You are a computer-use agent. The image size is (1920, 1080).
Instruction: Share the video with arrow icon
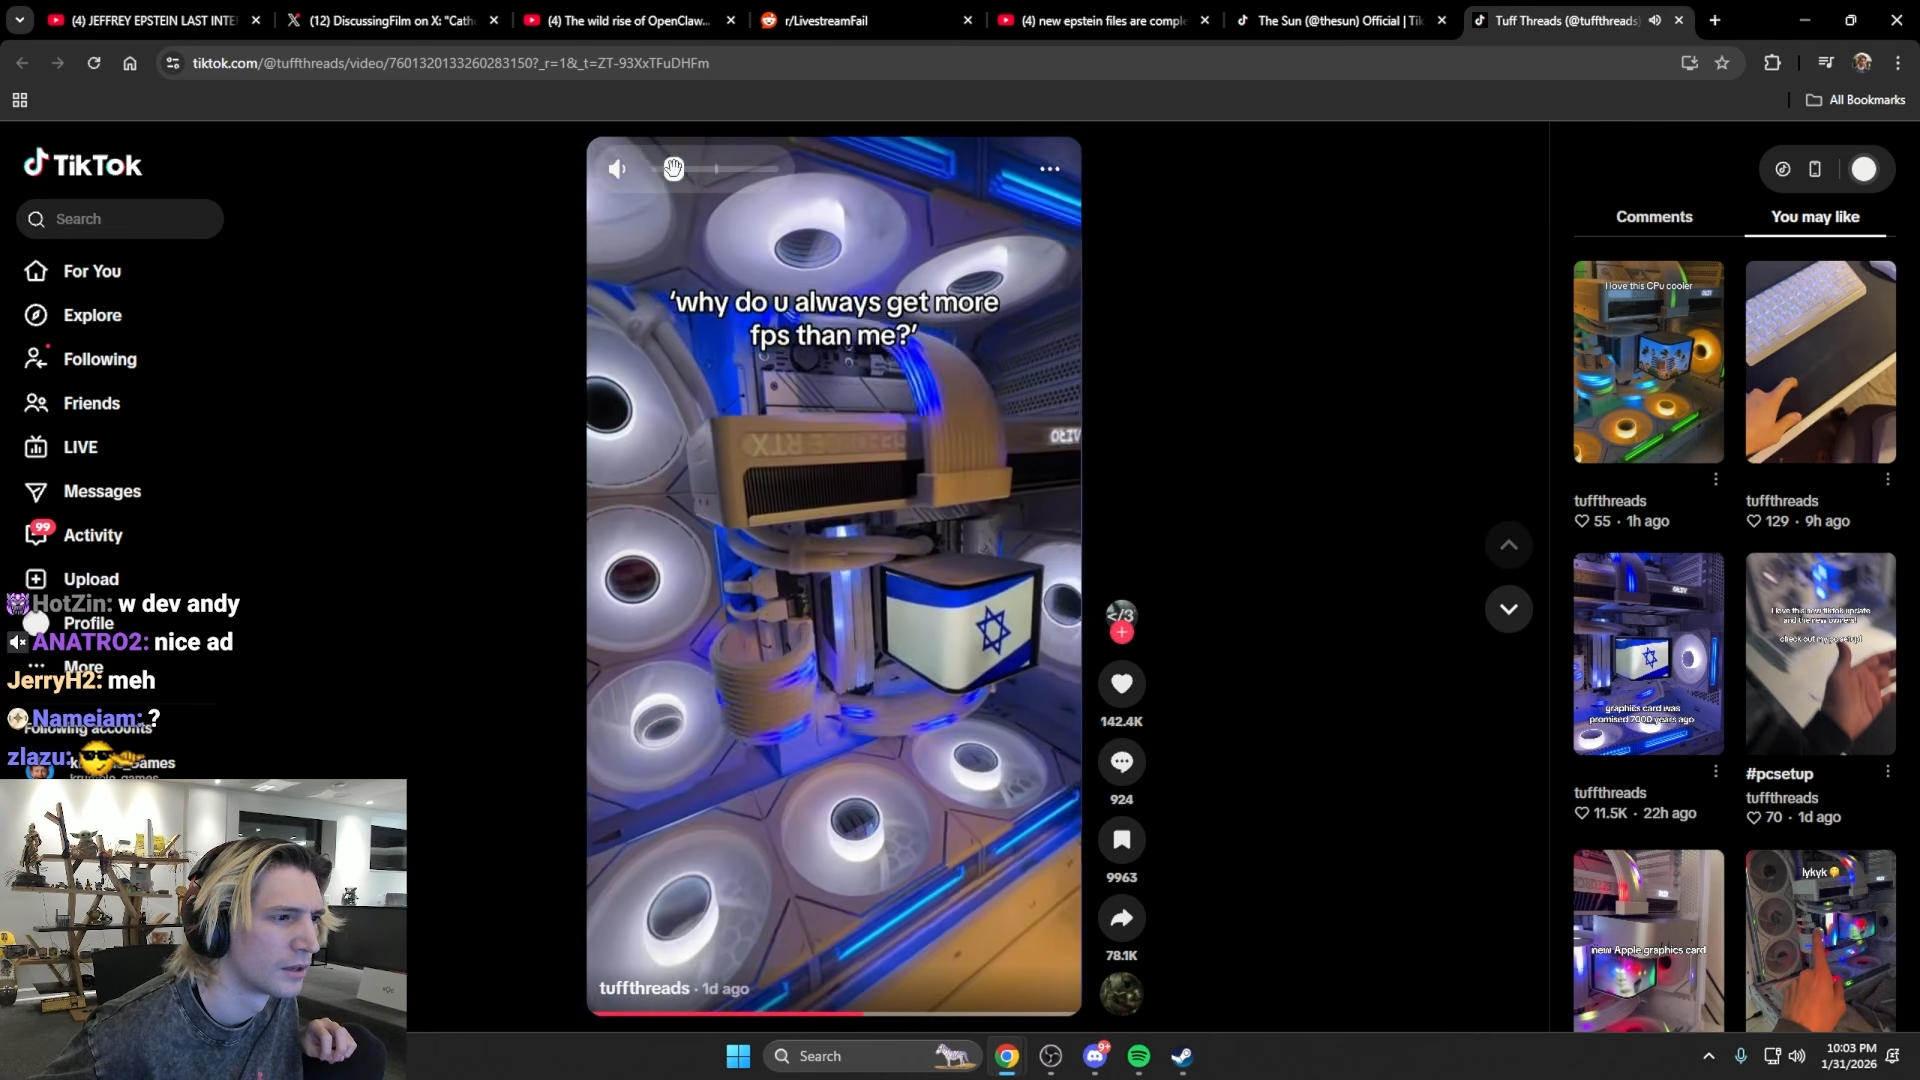[1121, 918]
